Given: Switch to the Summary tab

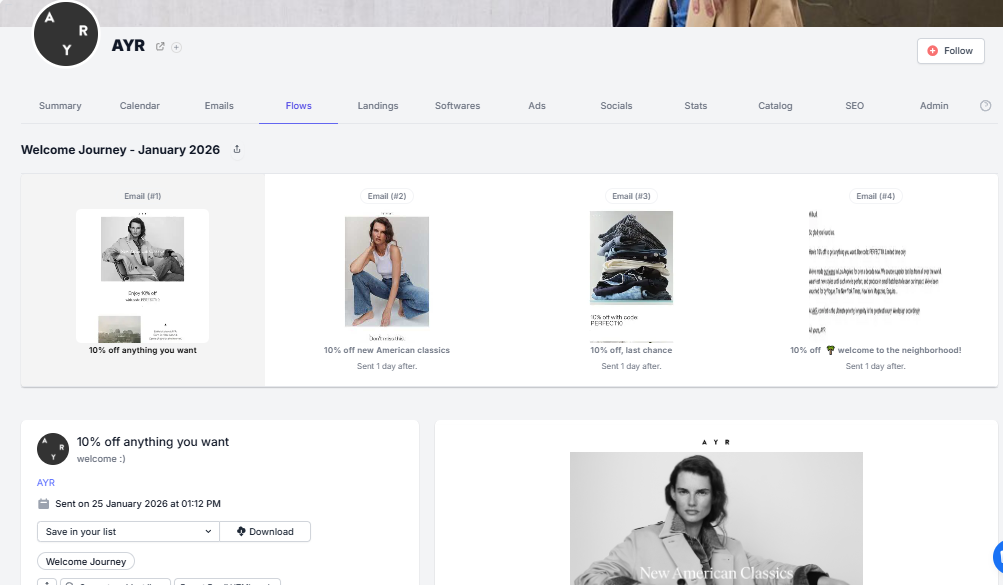Looking at the screenshot, I should 60,106.
